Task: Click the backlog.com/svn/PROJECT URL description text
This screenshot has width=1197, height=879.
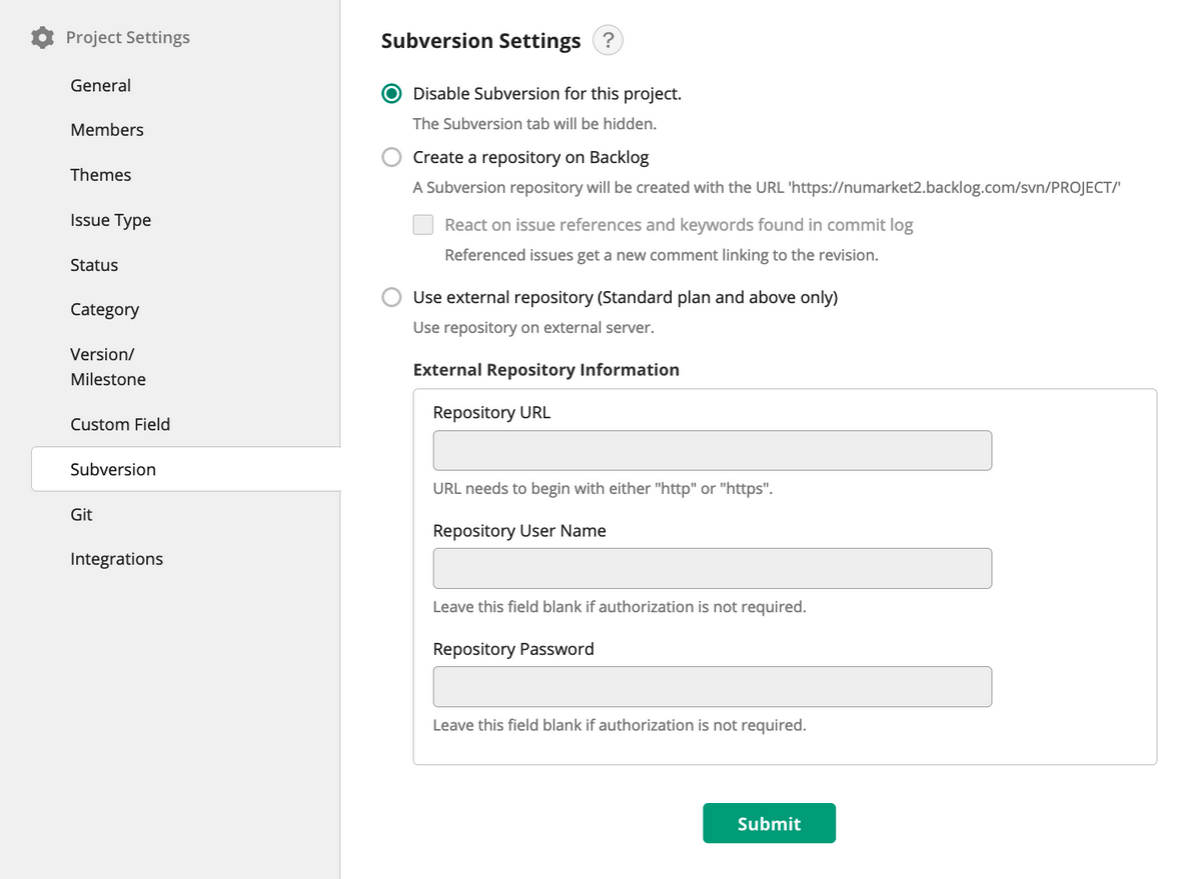Action: click(766, 188)
